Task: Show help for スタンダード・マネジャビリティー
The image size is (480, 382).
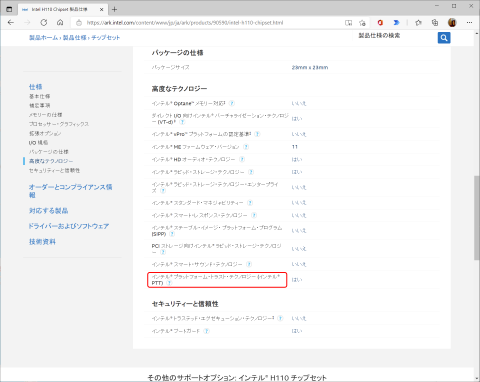Action: (250, 203)
